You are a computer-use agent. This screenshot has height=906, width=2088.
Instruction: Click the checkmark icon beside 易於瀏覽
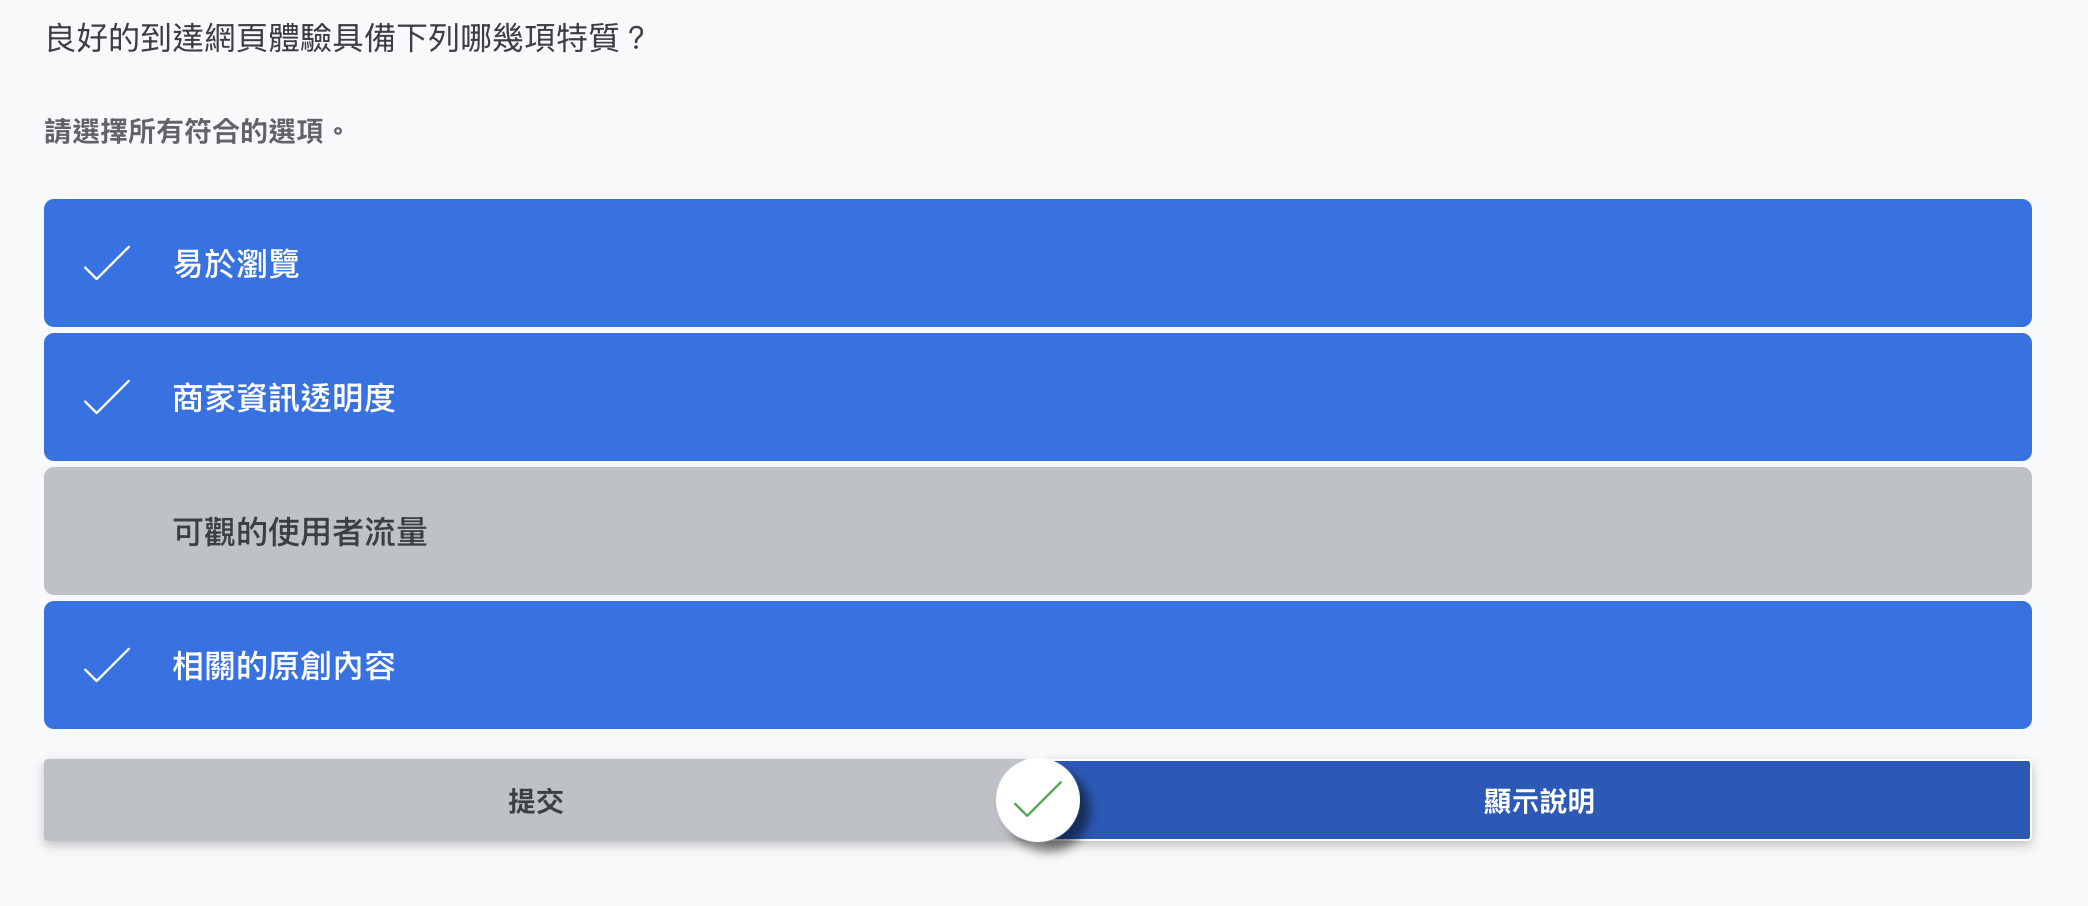pos(106,263)
